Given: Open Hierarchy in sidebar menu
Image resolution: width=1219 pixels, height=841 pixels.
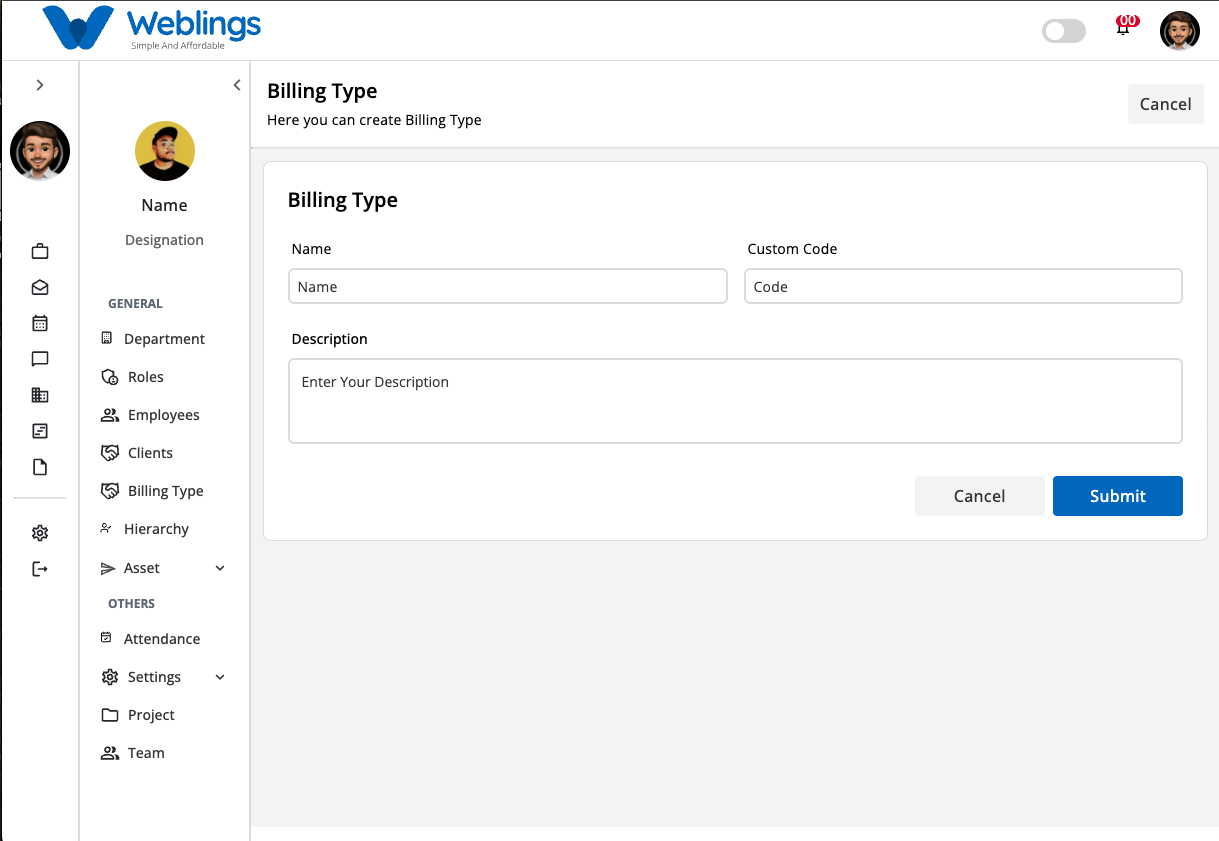Looking at the screenshot, I should pos(156,529).
